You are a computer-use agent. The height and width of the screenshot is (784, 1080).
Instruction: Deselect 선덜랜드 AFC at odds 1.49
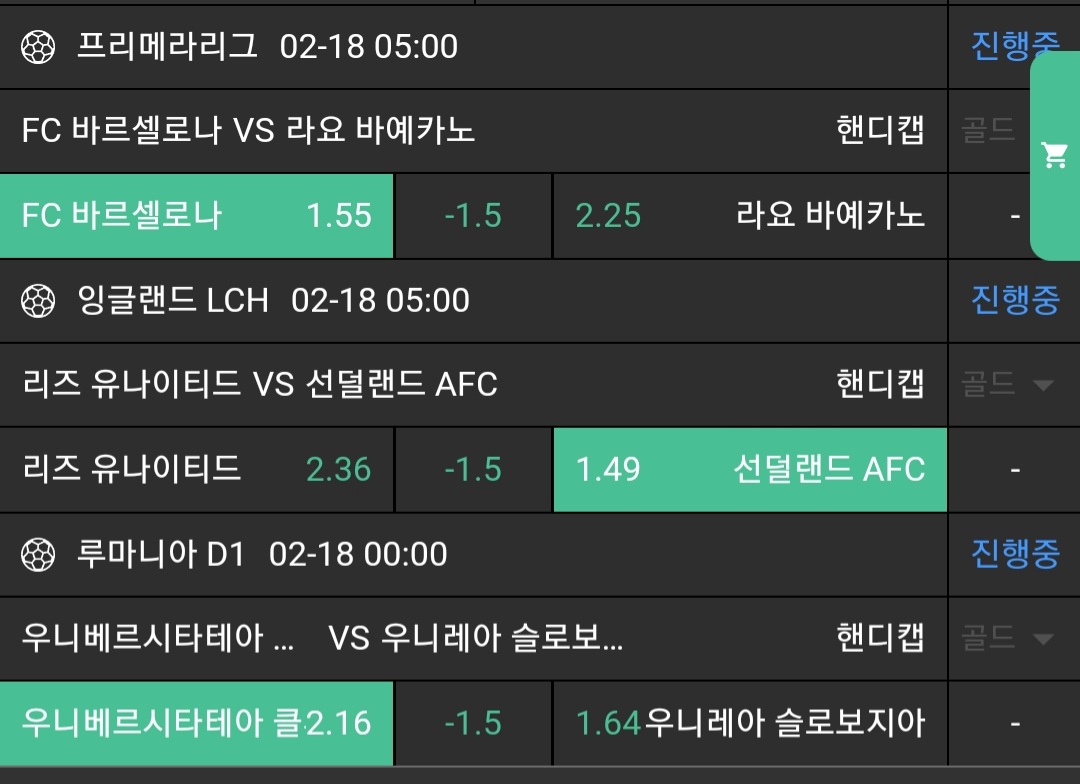pyautogui.click(x=750, y=470)
